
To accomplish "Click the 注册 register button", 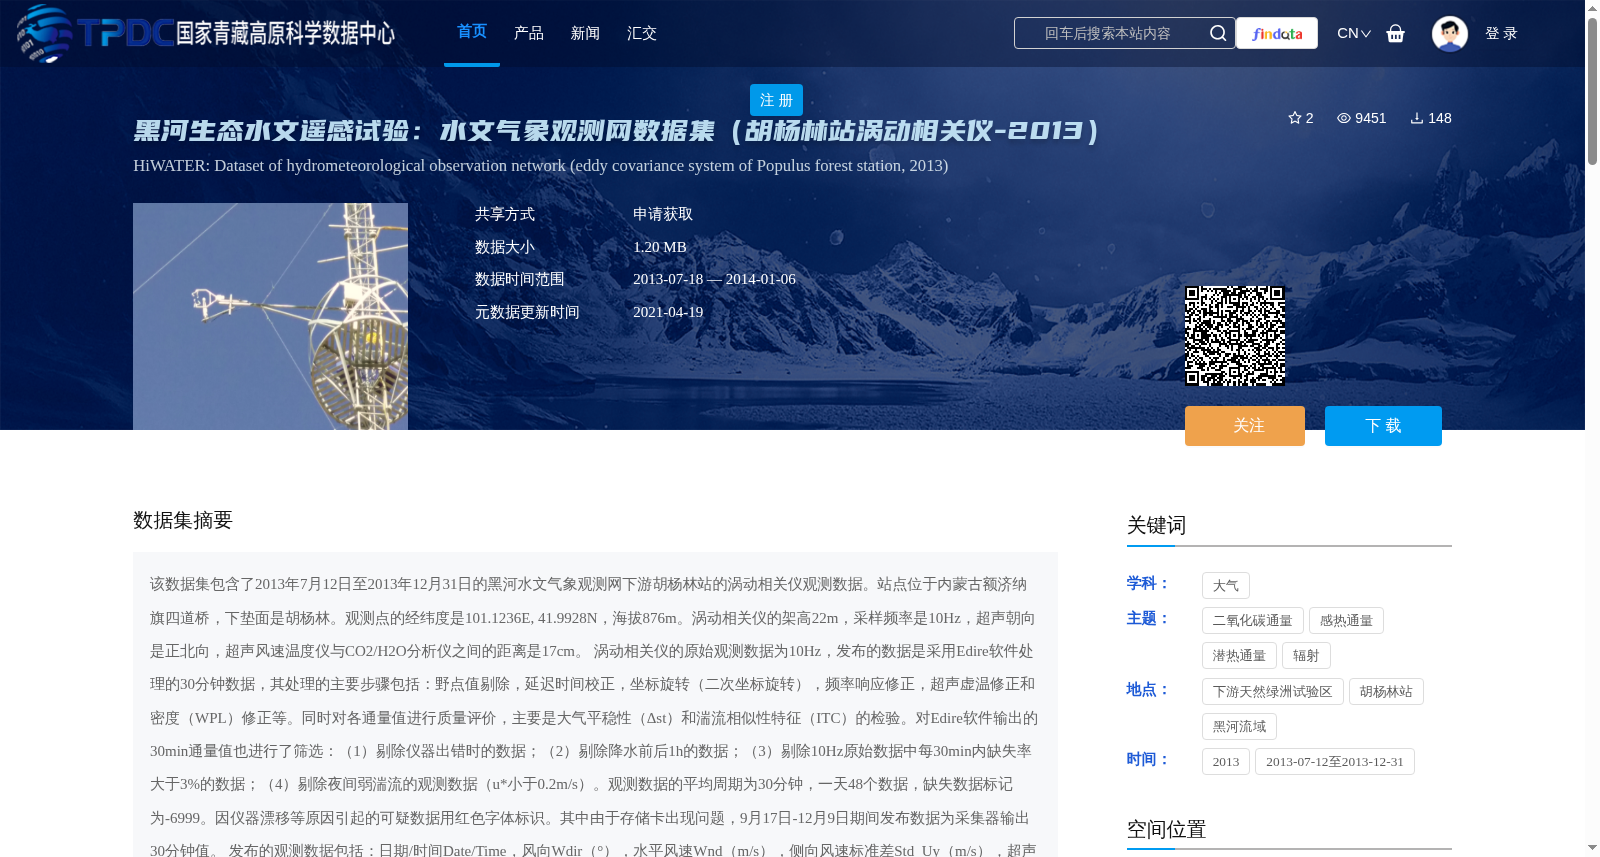I will pos(776,100).
